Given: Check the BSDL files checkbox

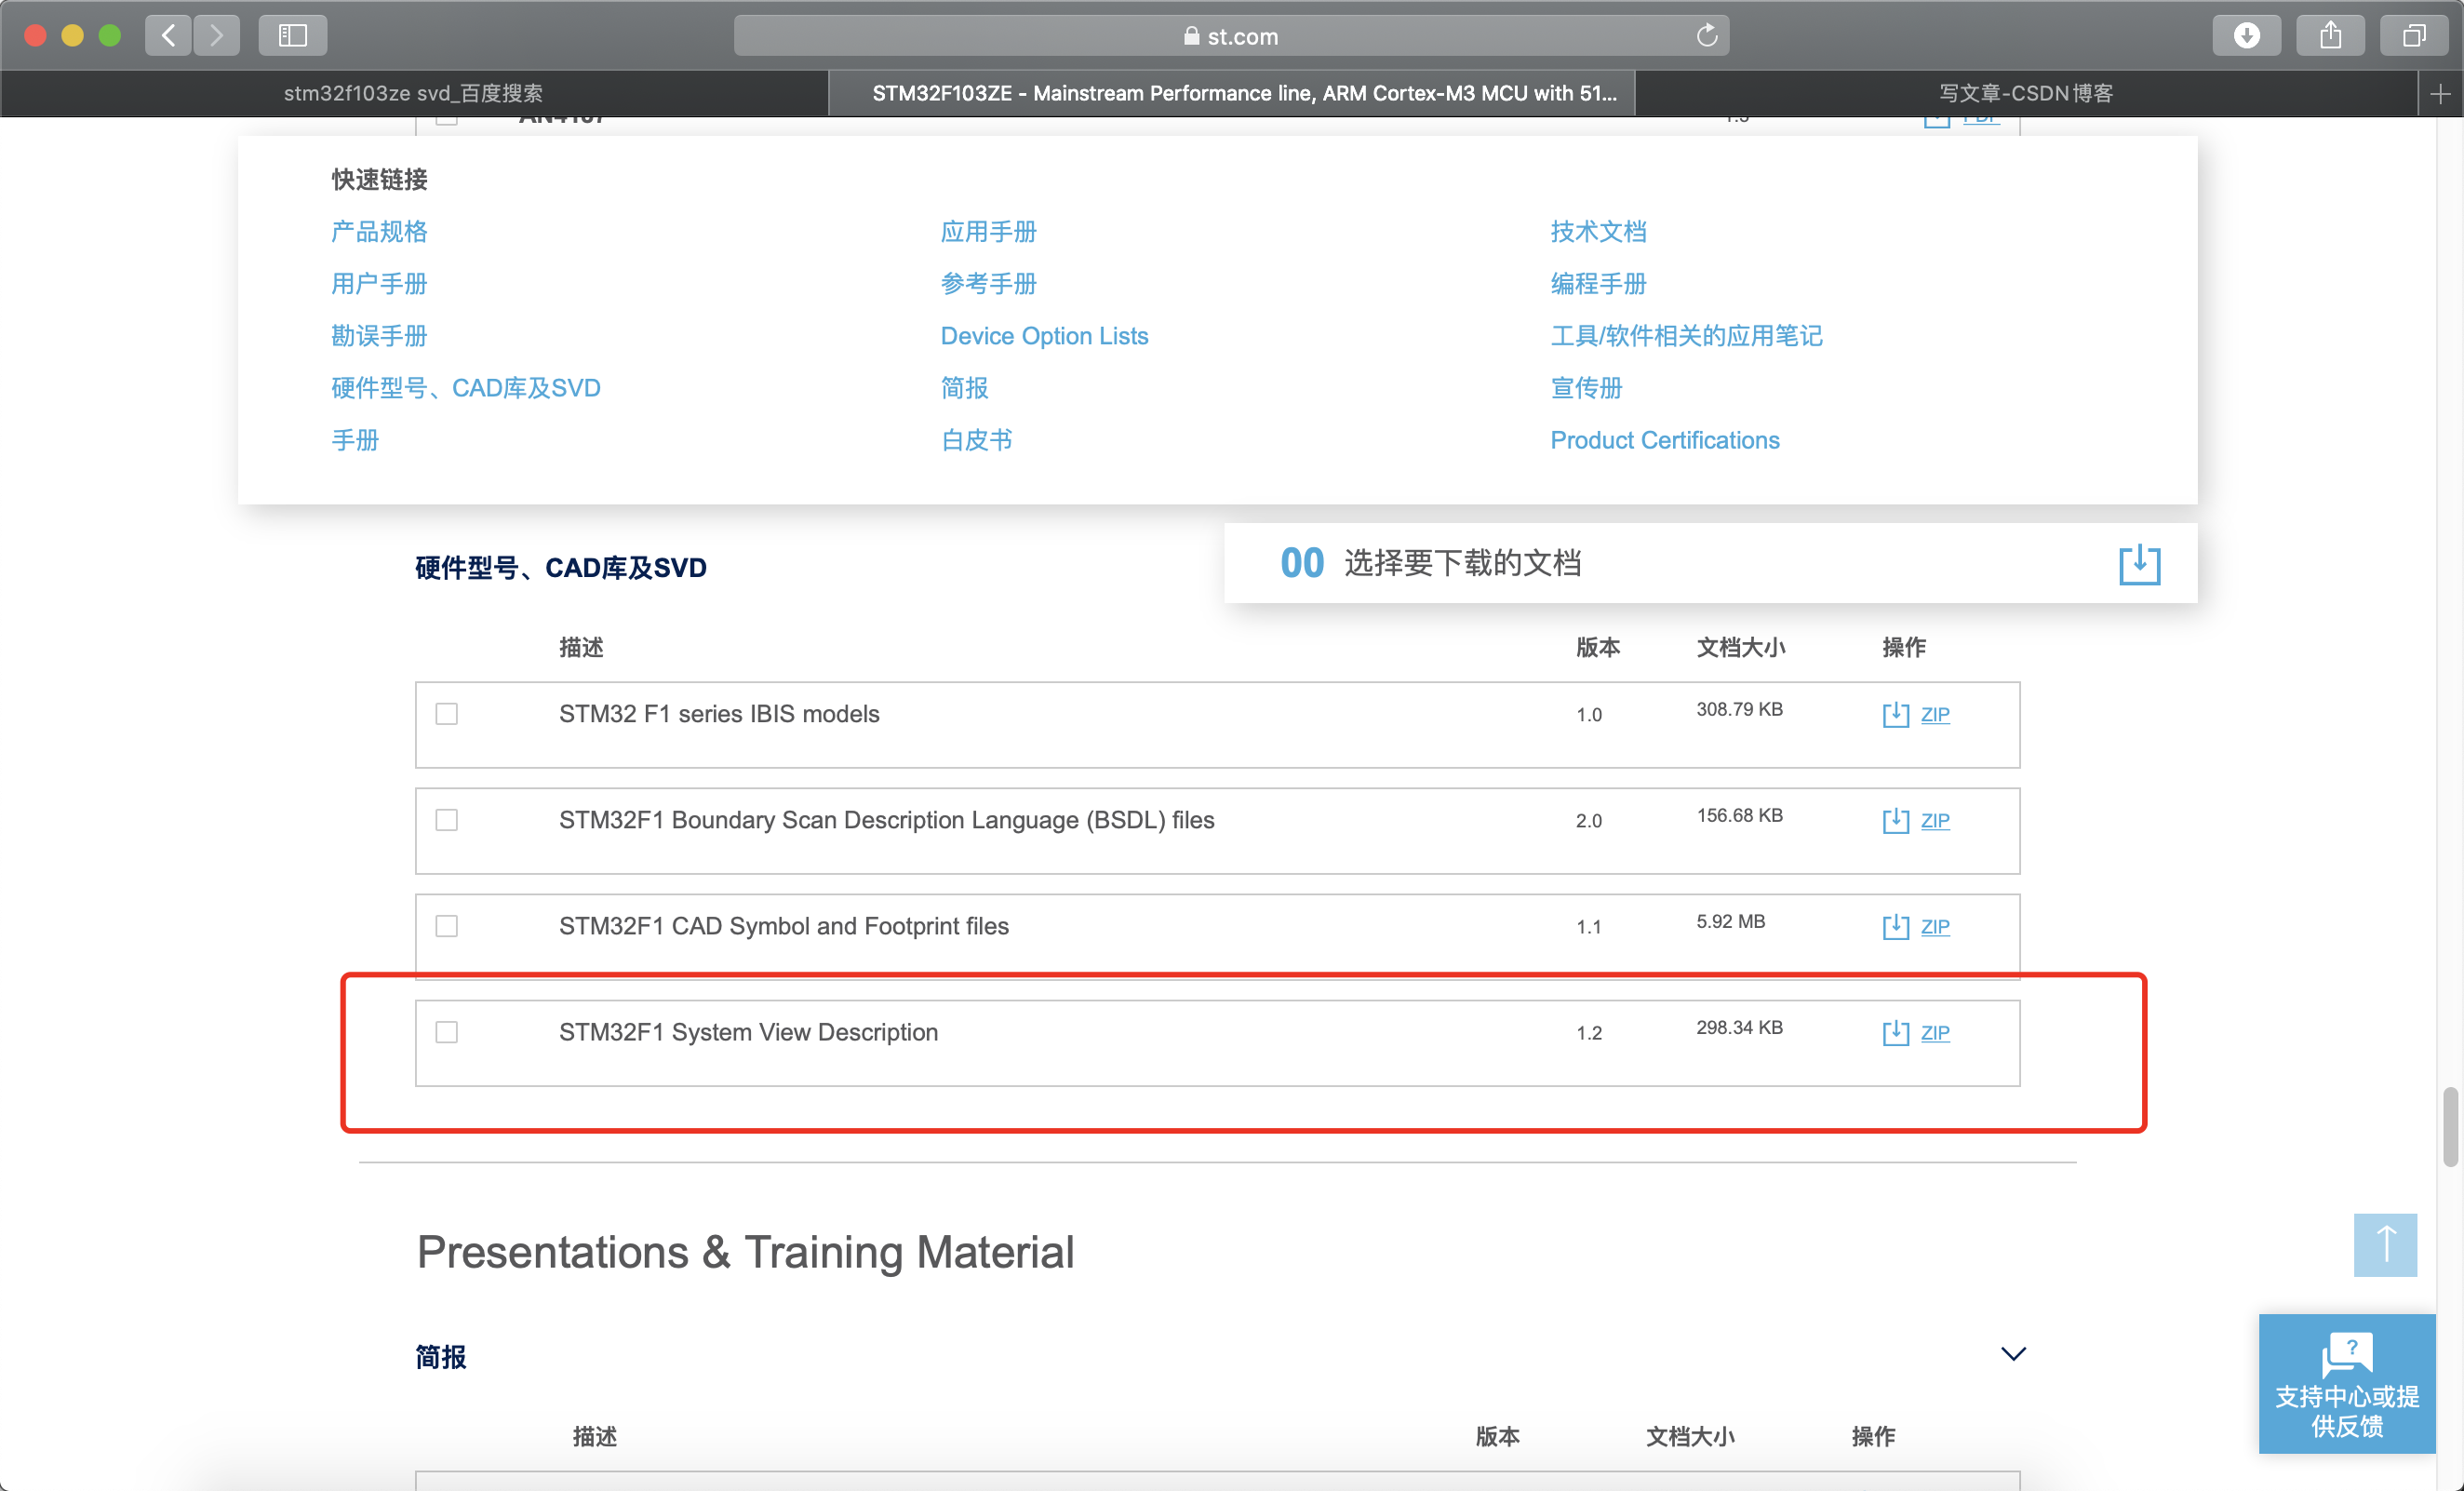Looking at the screenshot, I should point(447,820).
